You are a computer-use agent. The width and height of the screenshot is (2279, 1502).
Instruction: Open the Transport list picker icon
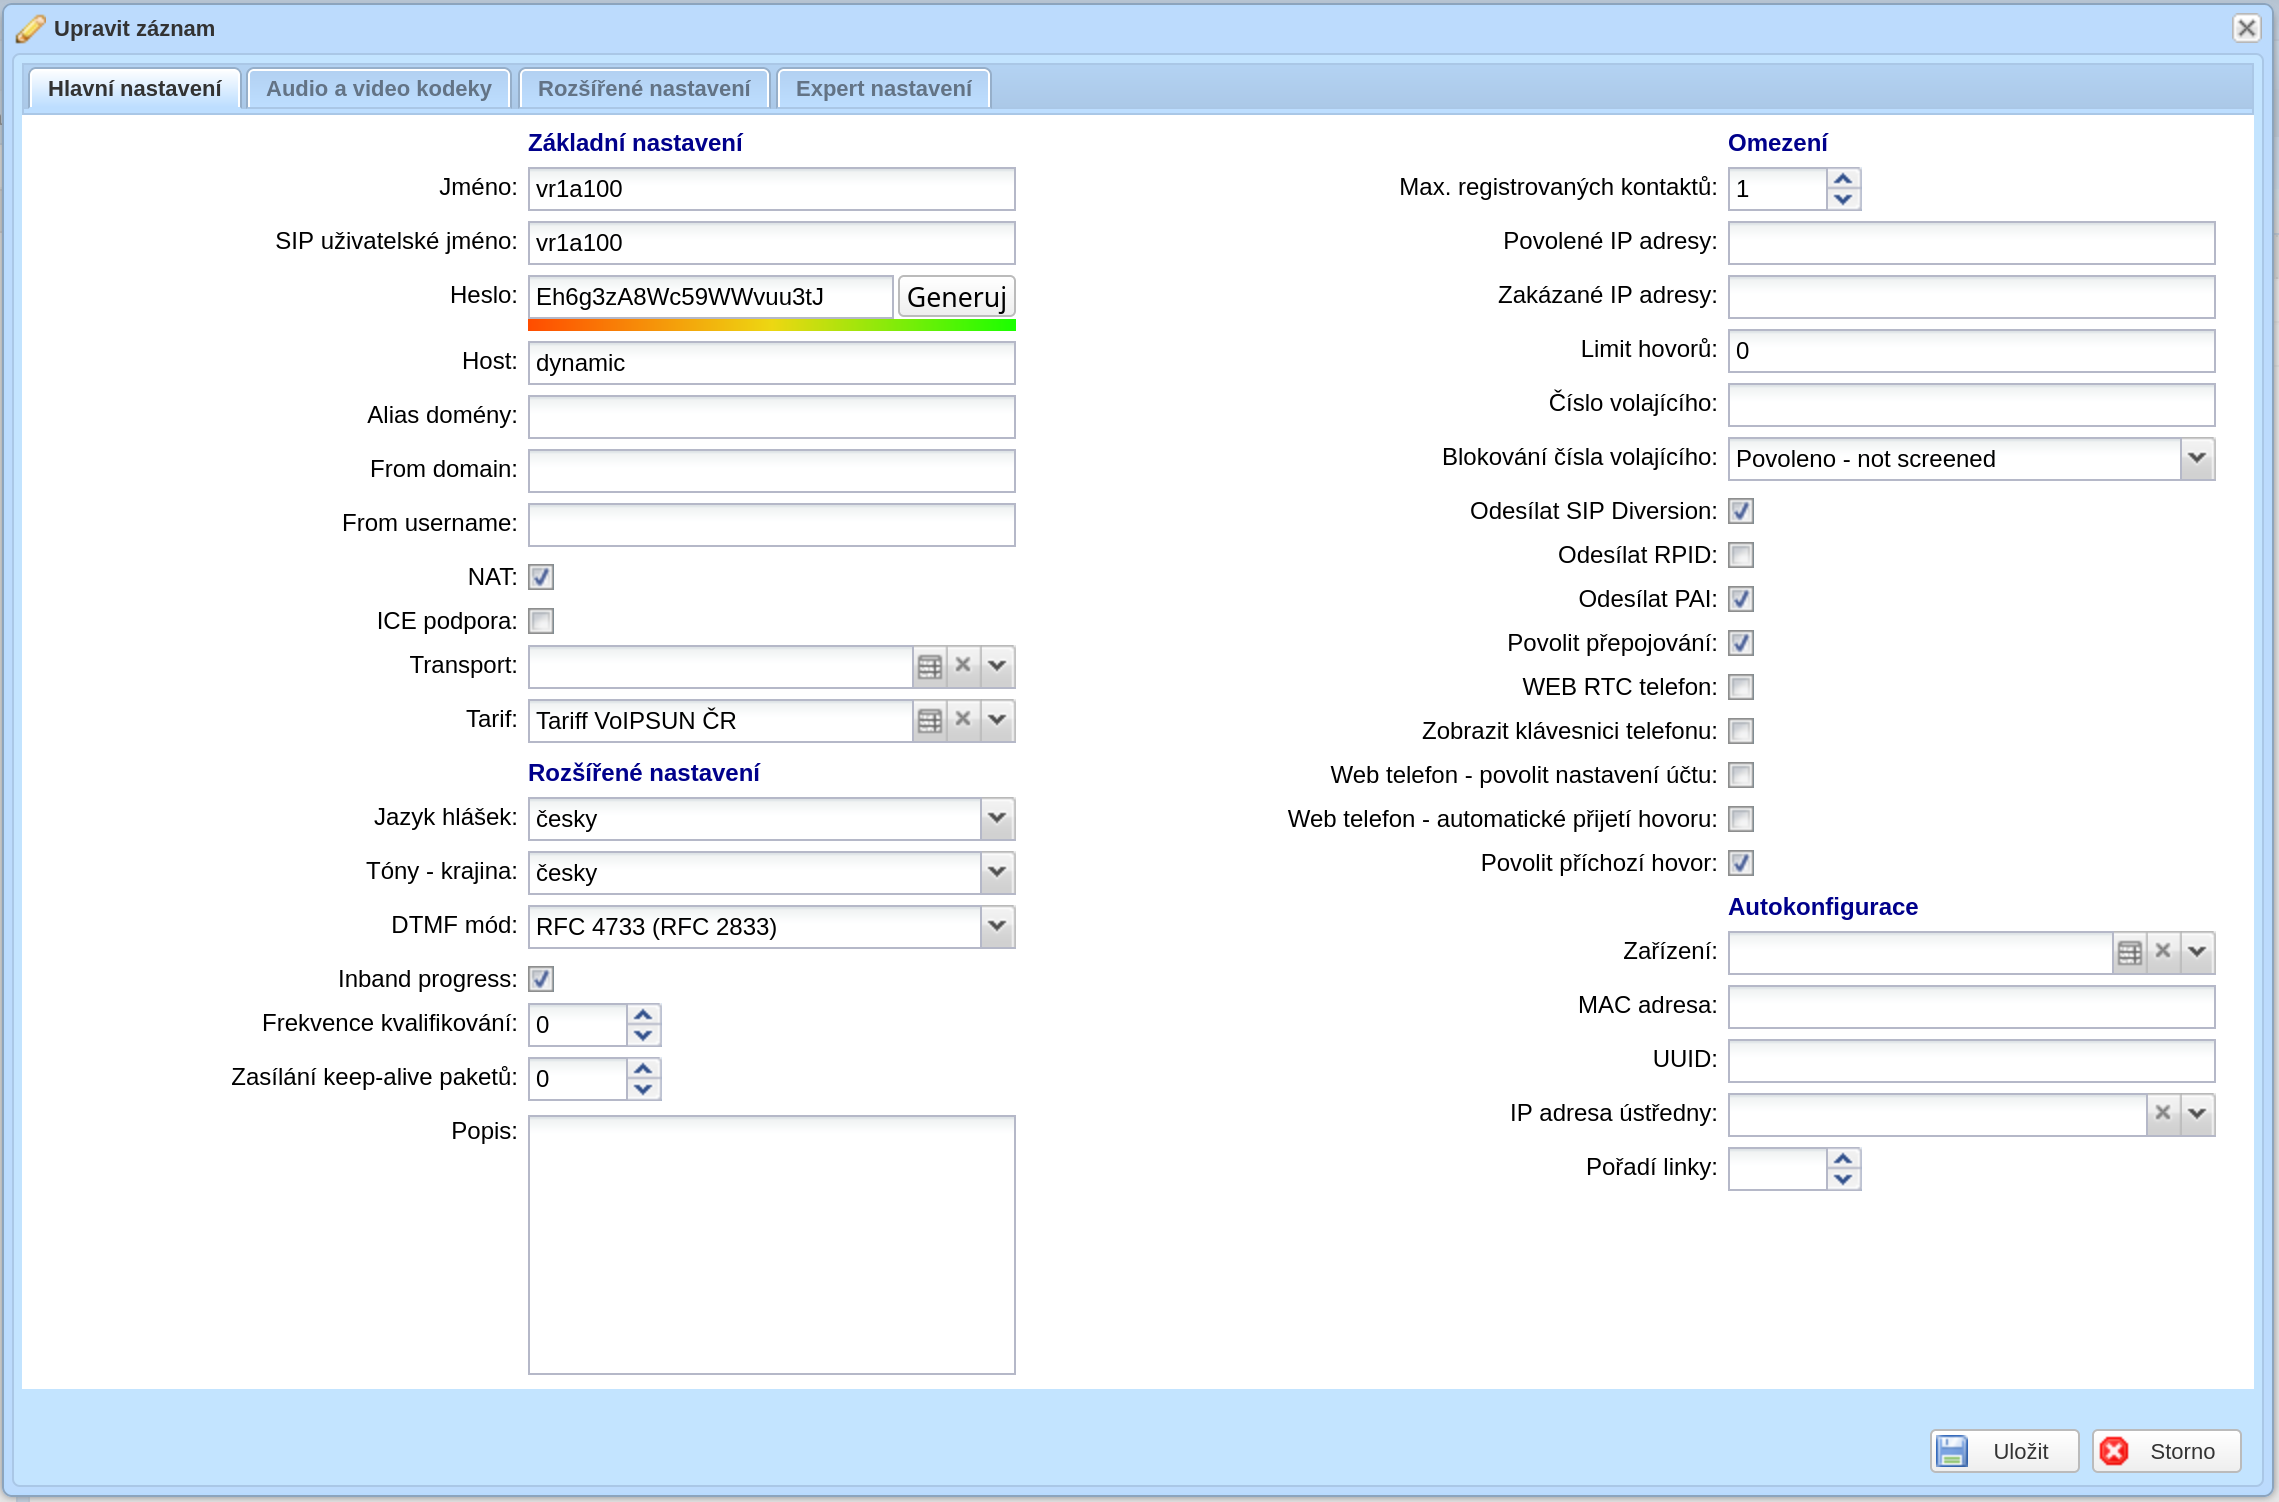929,666
